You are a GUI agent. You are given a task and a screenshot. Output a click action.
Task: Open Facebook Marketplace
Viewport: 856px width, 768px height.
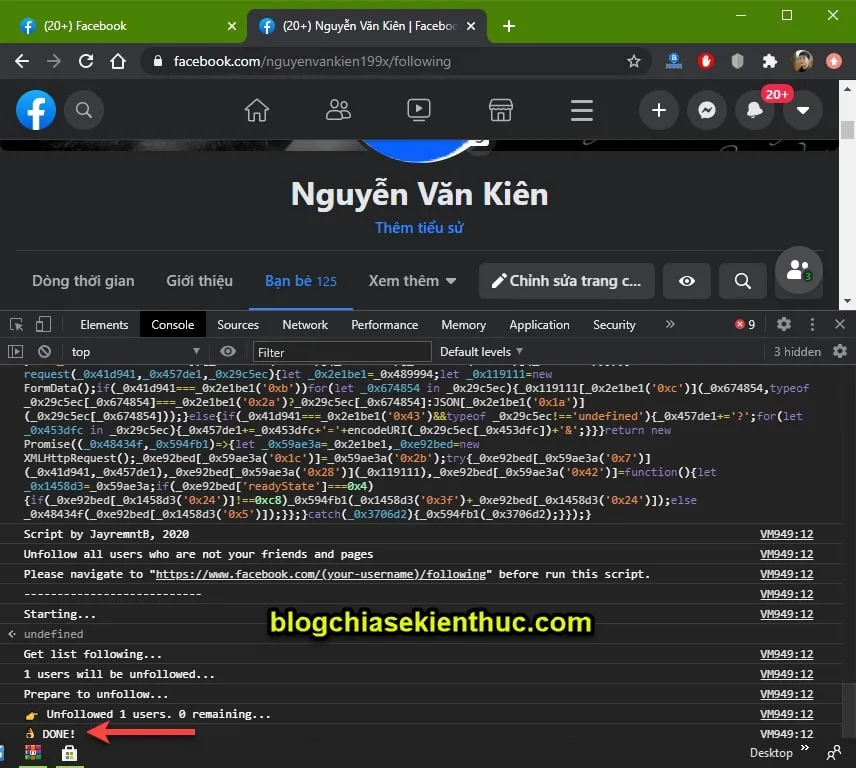[500, 110]
